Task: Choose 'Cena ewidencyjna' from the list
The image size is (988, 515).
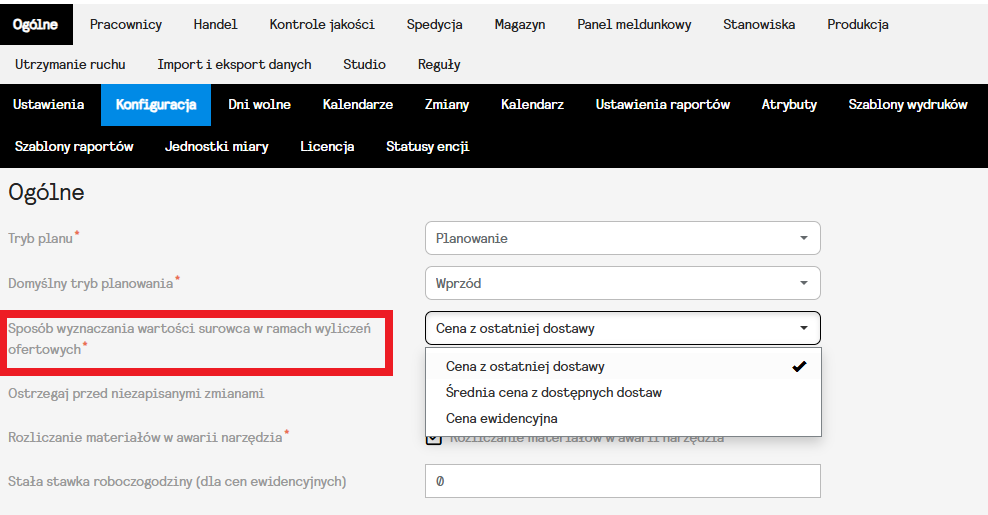Action: [x=501, y=418]
